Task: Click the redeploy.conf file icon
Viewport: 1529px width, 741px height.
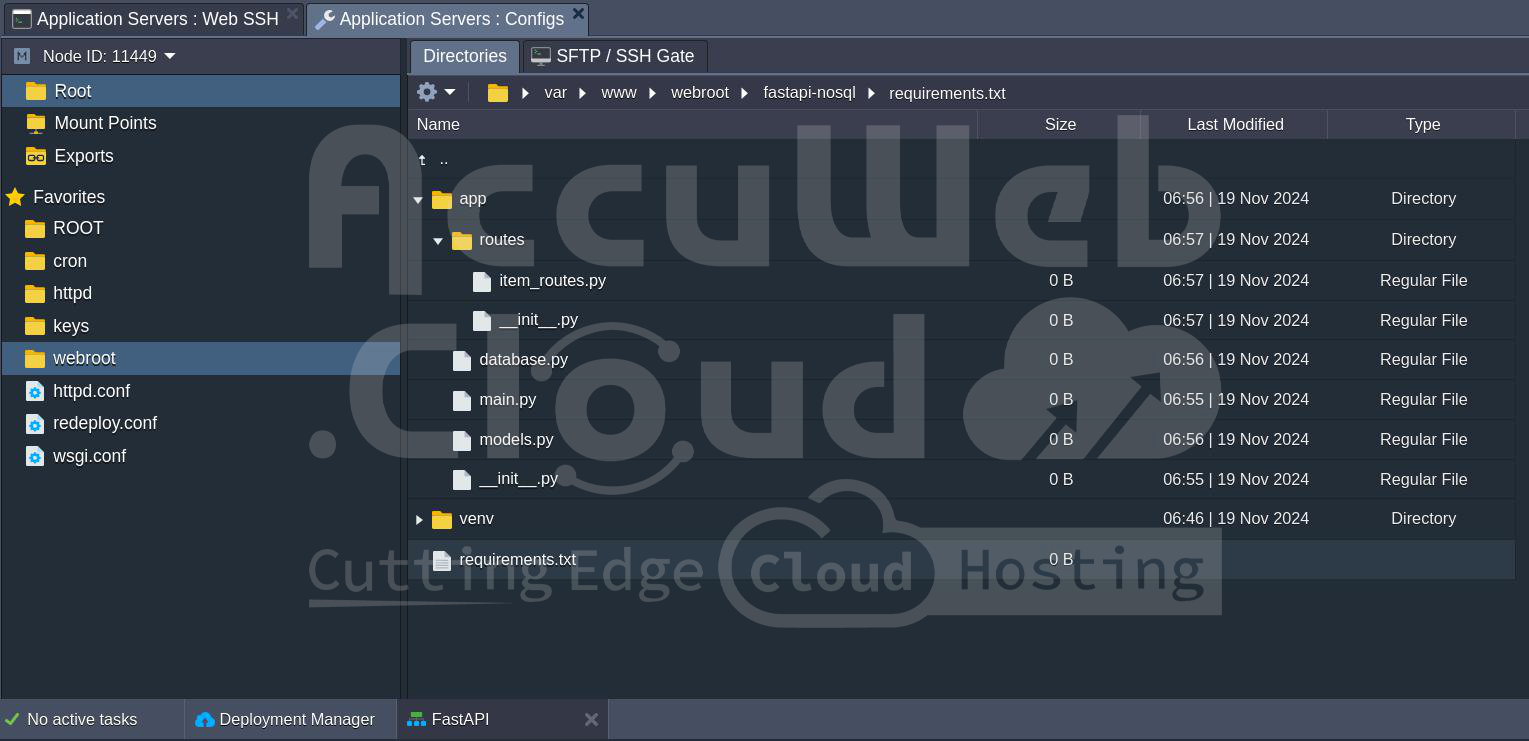Action: 35,423
